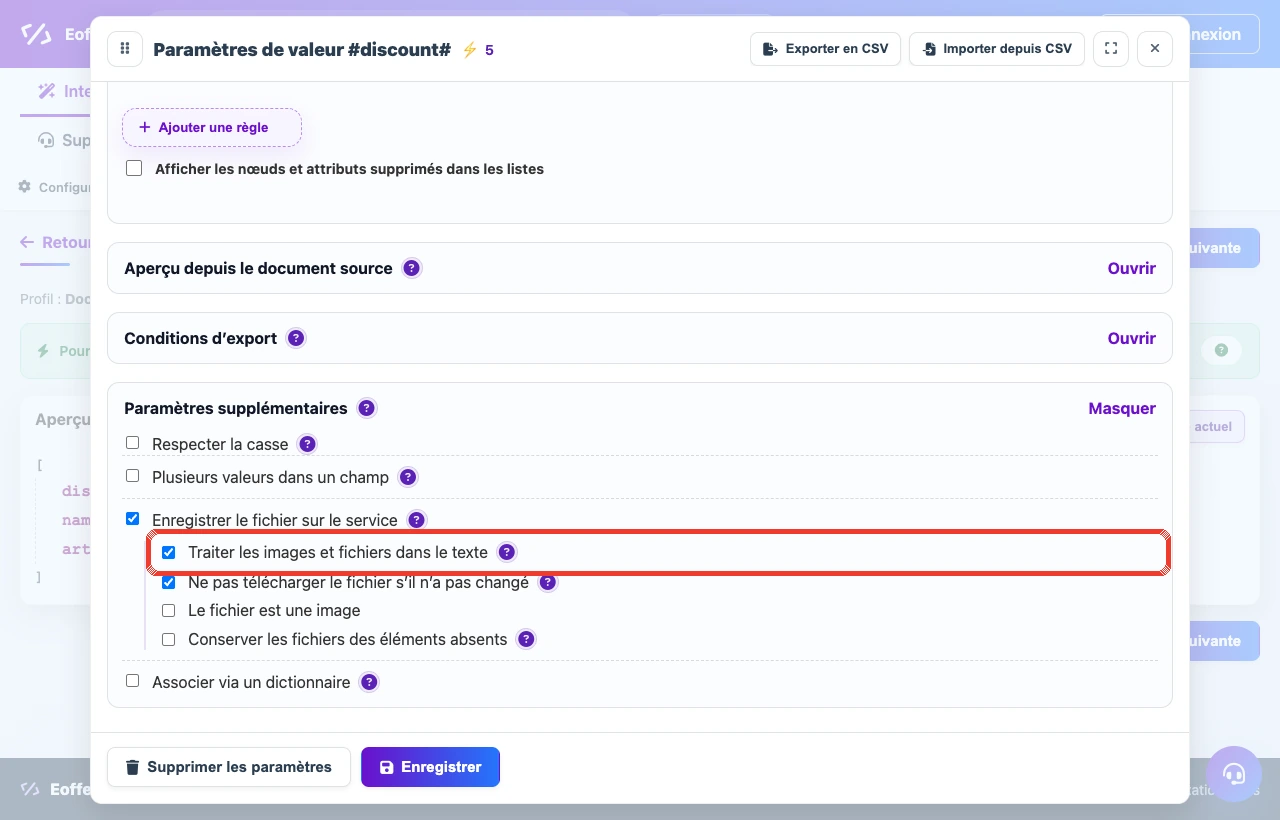
Task: Click the Paramètres supplémentaires section heading
Action: point(236,408)
